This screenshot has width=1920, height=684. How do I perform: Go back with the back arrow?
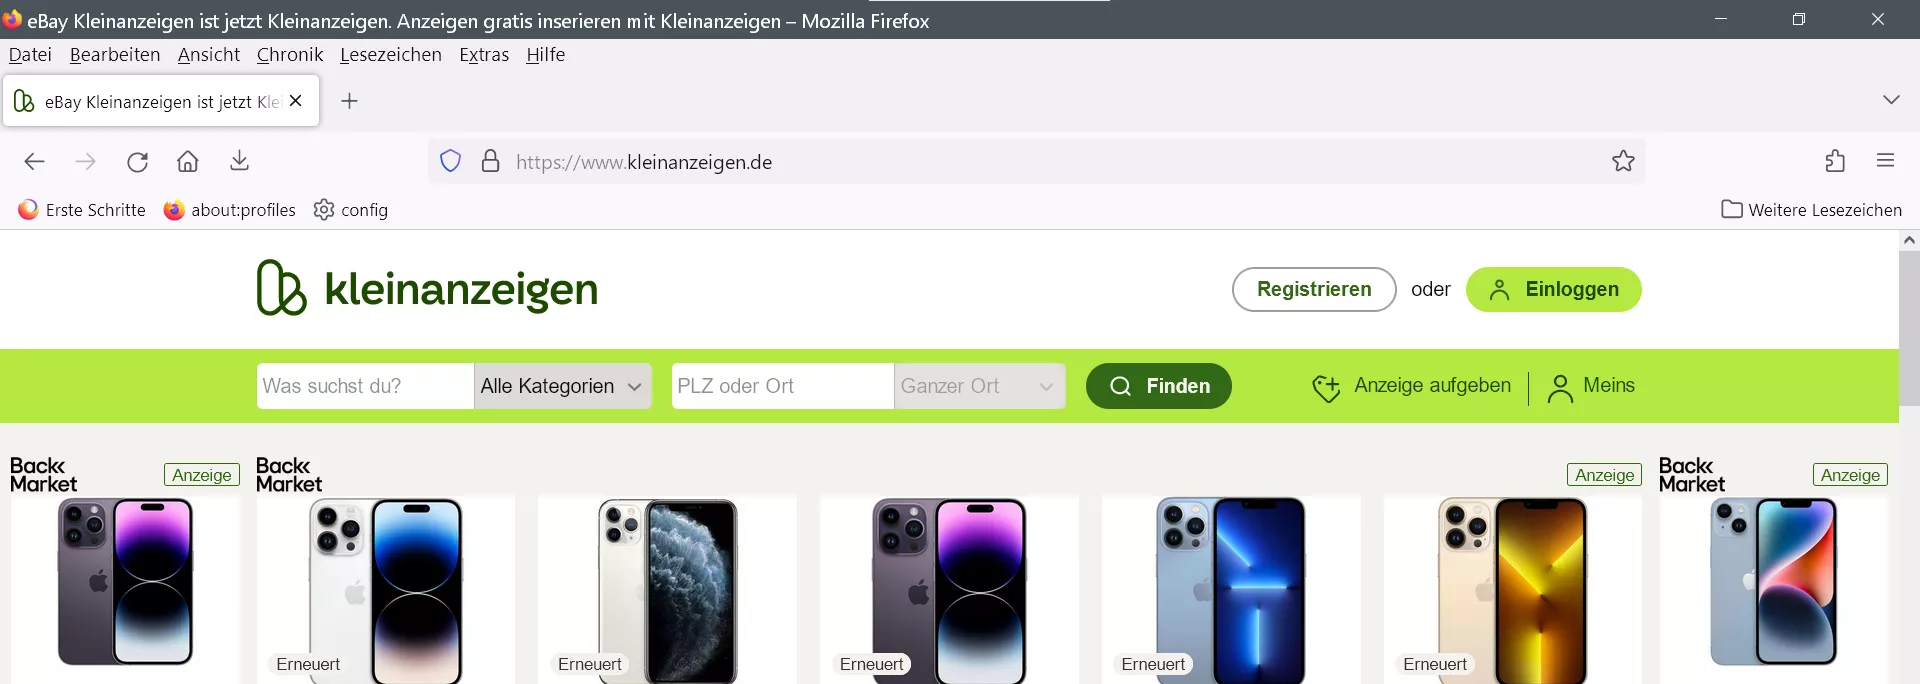[x=35, y=162]
